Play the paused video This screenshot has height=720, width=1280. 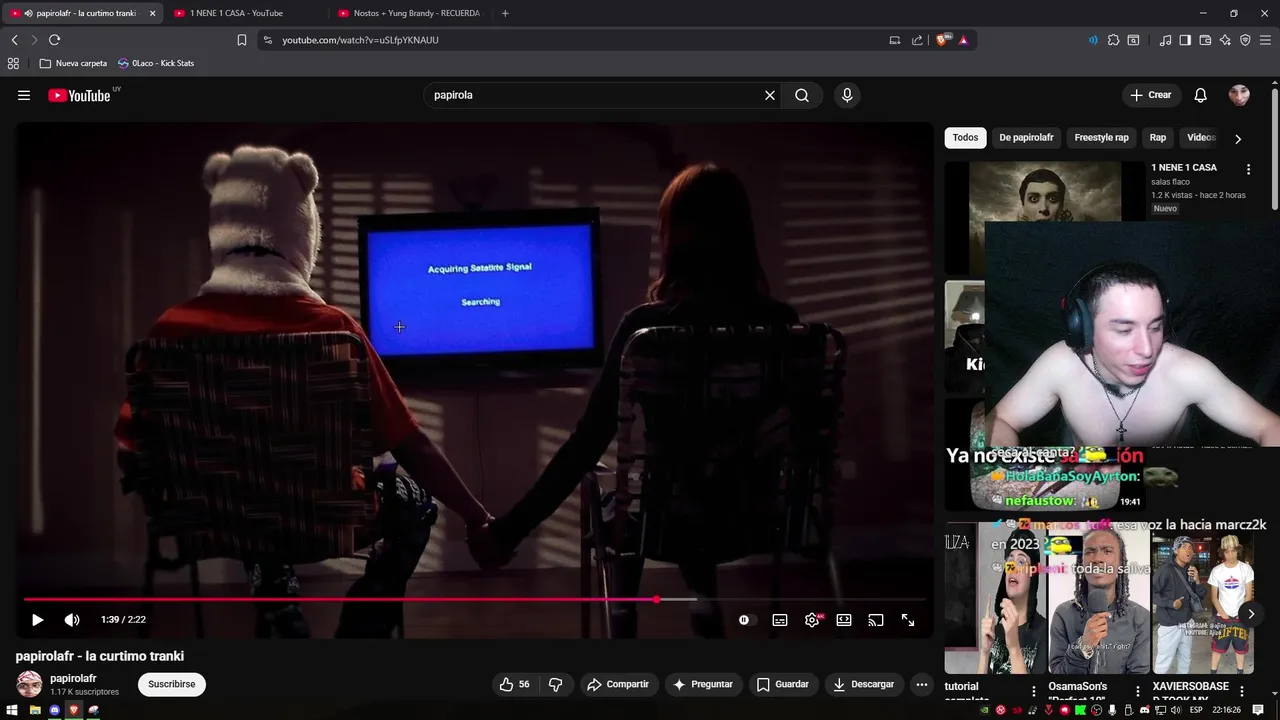coord(37,620)
